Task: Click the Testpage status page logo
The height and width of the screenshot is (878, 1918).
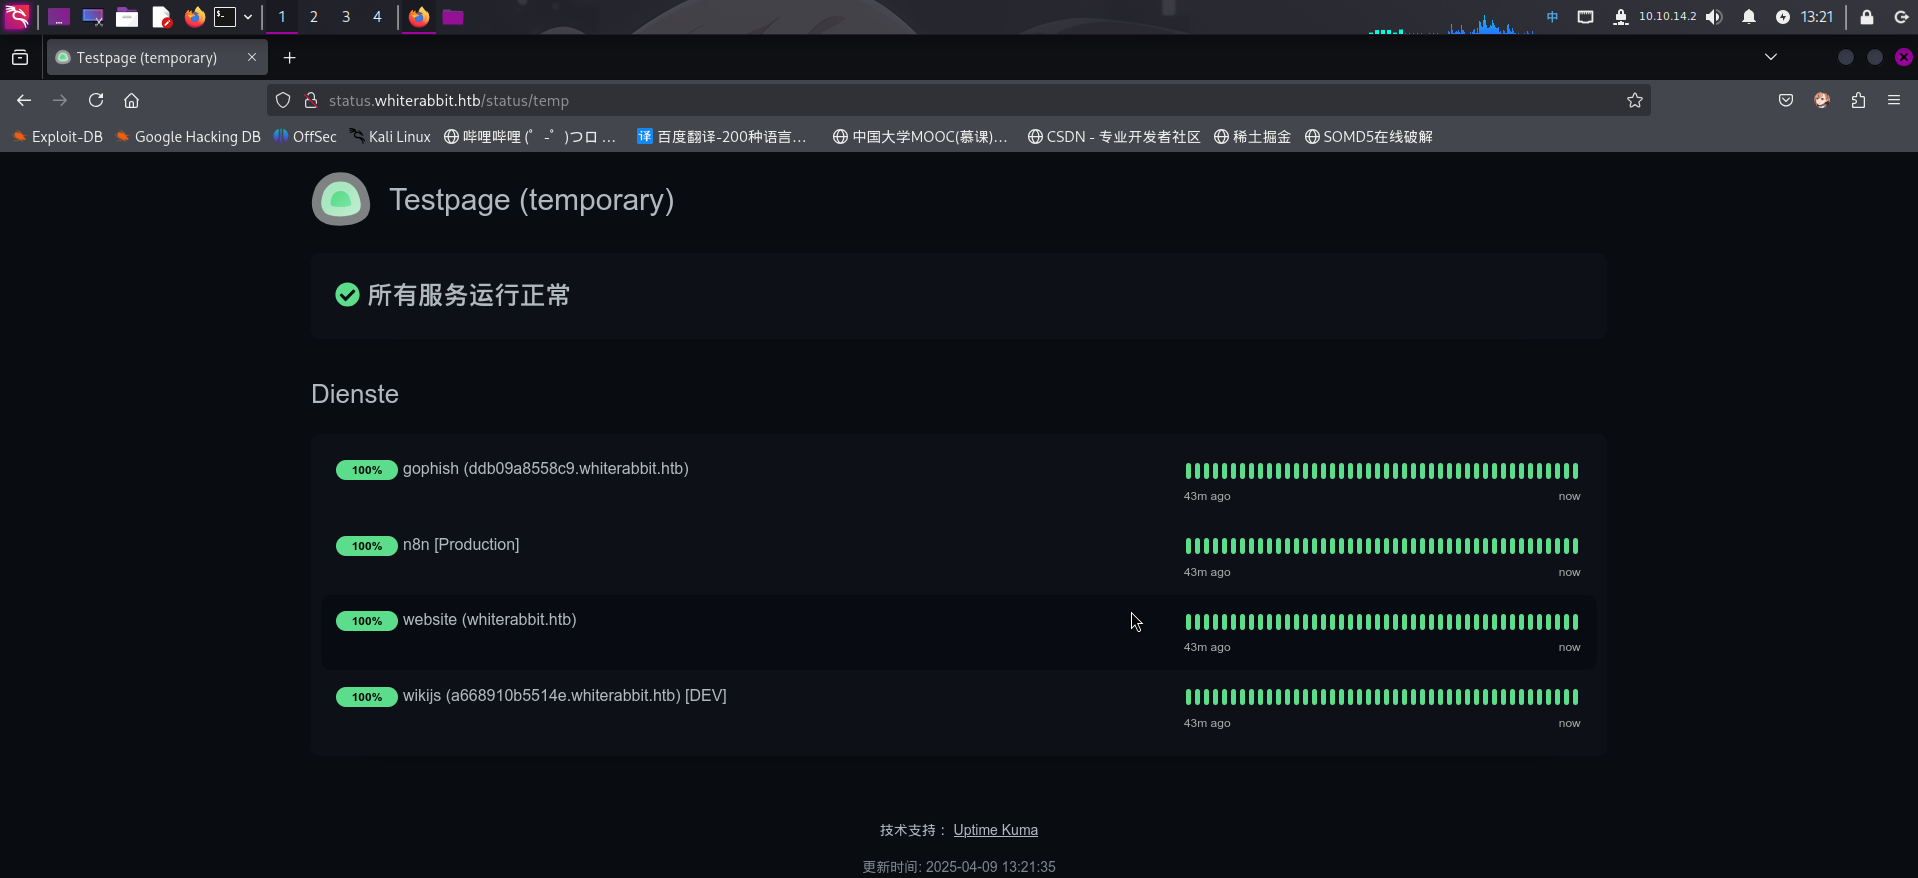Action: [x=341, y=199]
